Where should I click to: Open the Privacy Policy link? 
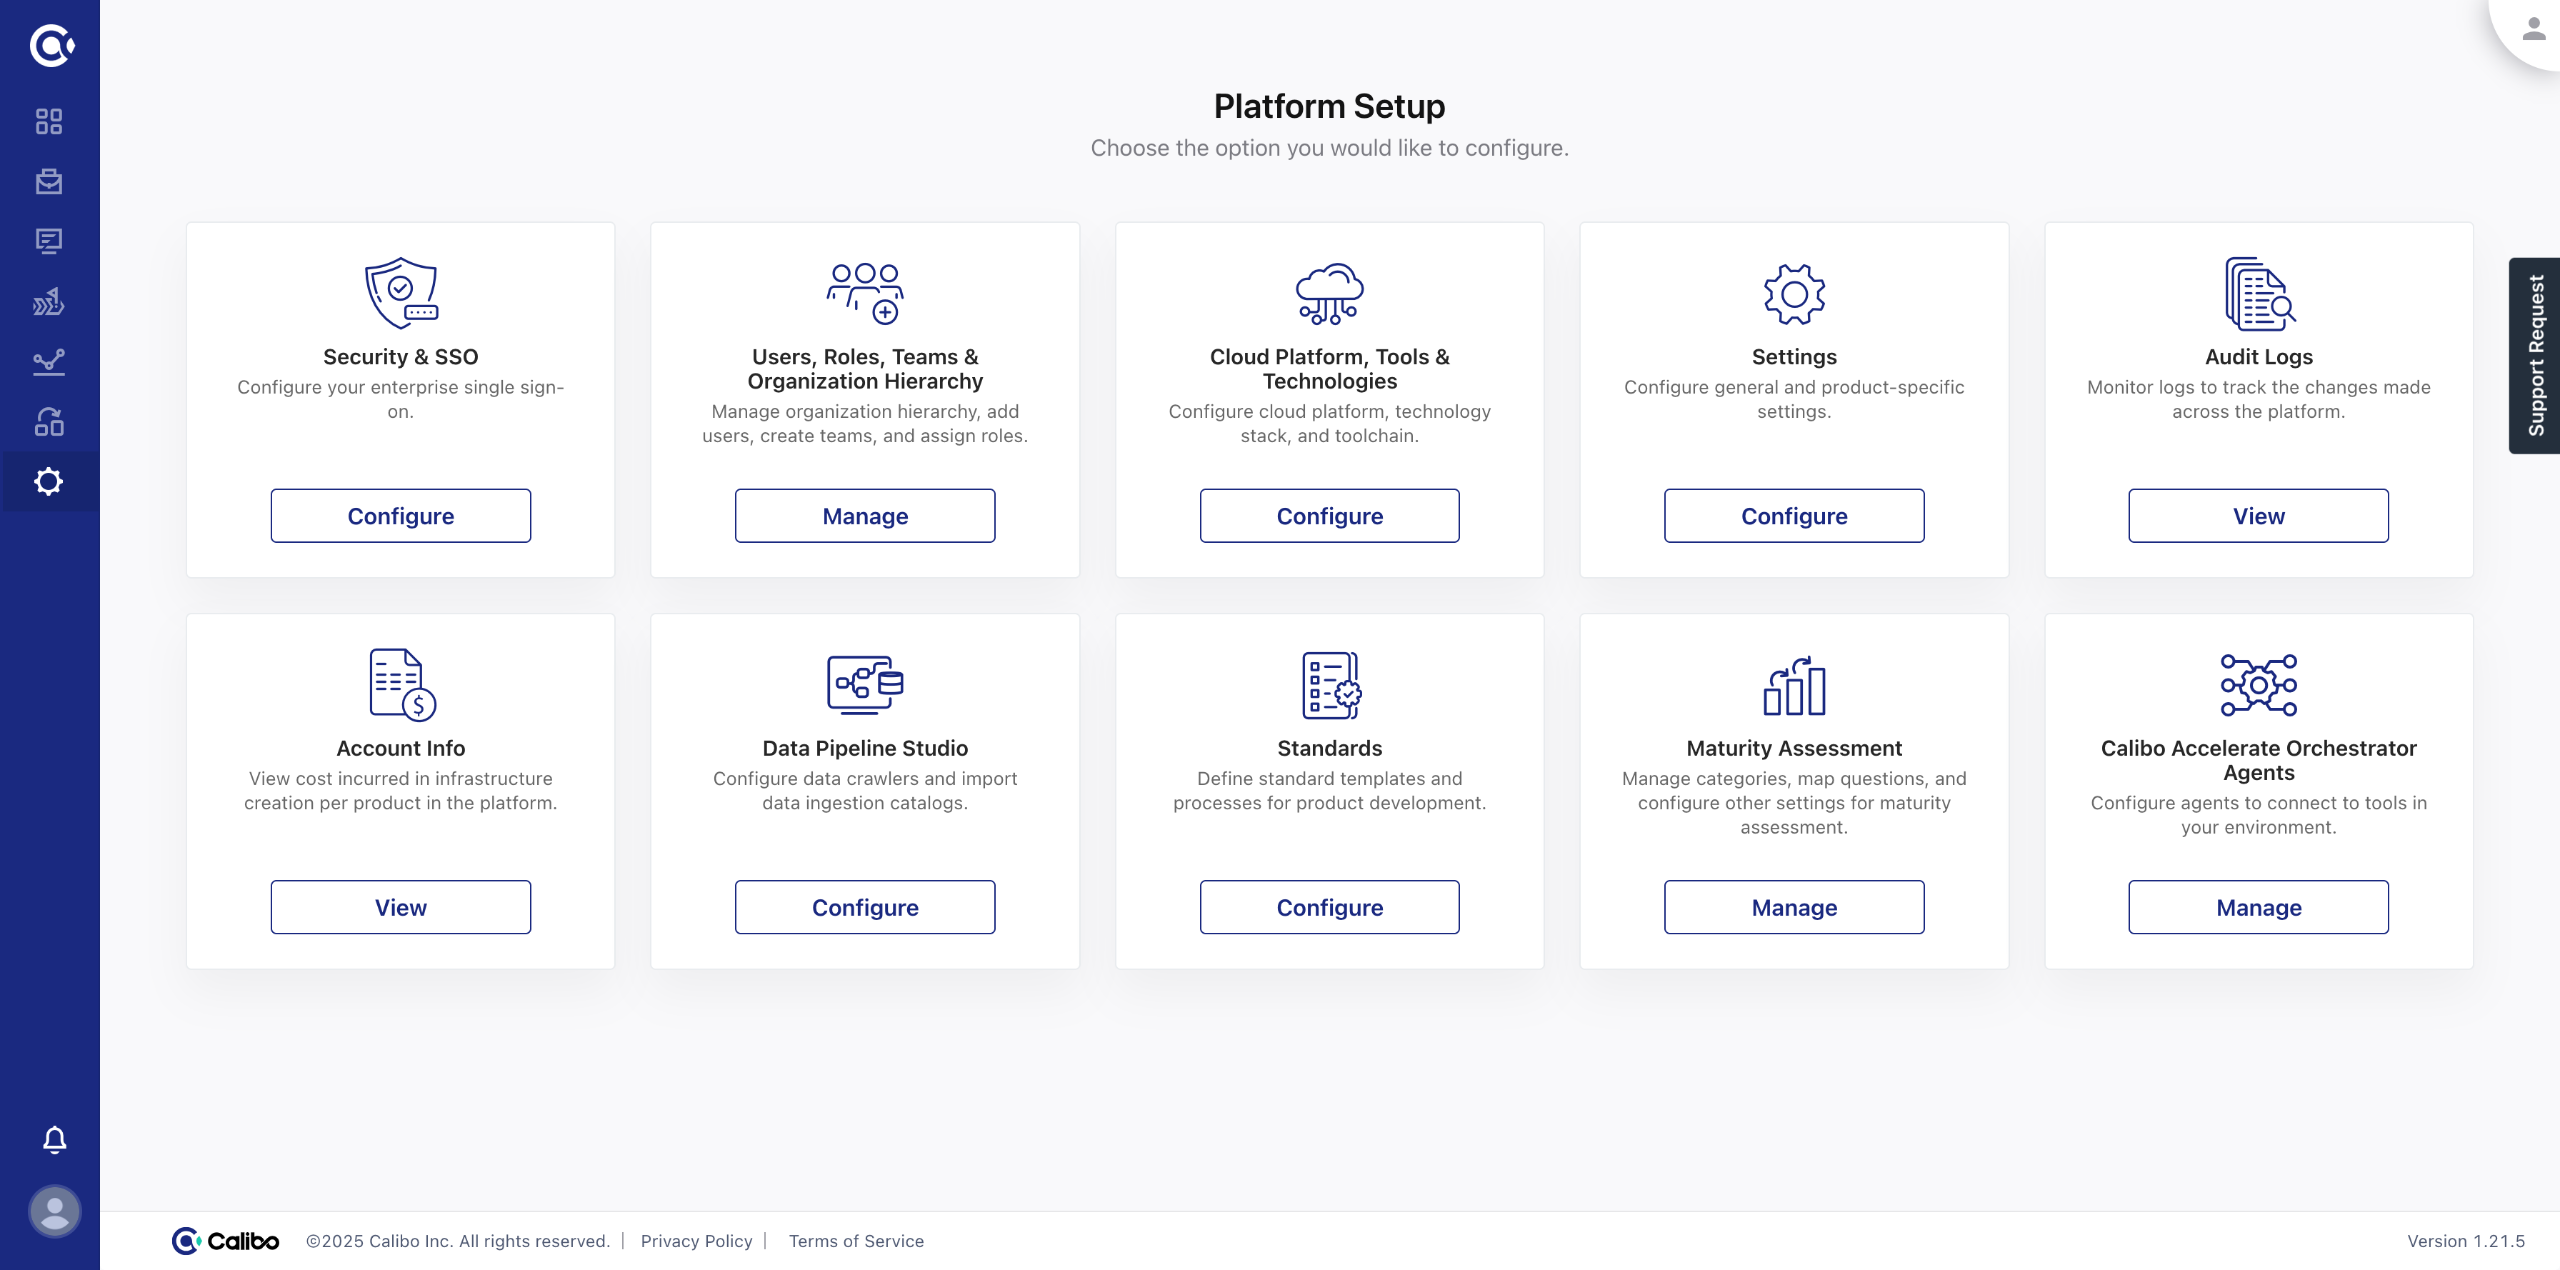696,1241
